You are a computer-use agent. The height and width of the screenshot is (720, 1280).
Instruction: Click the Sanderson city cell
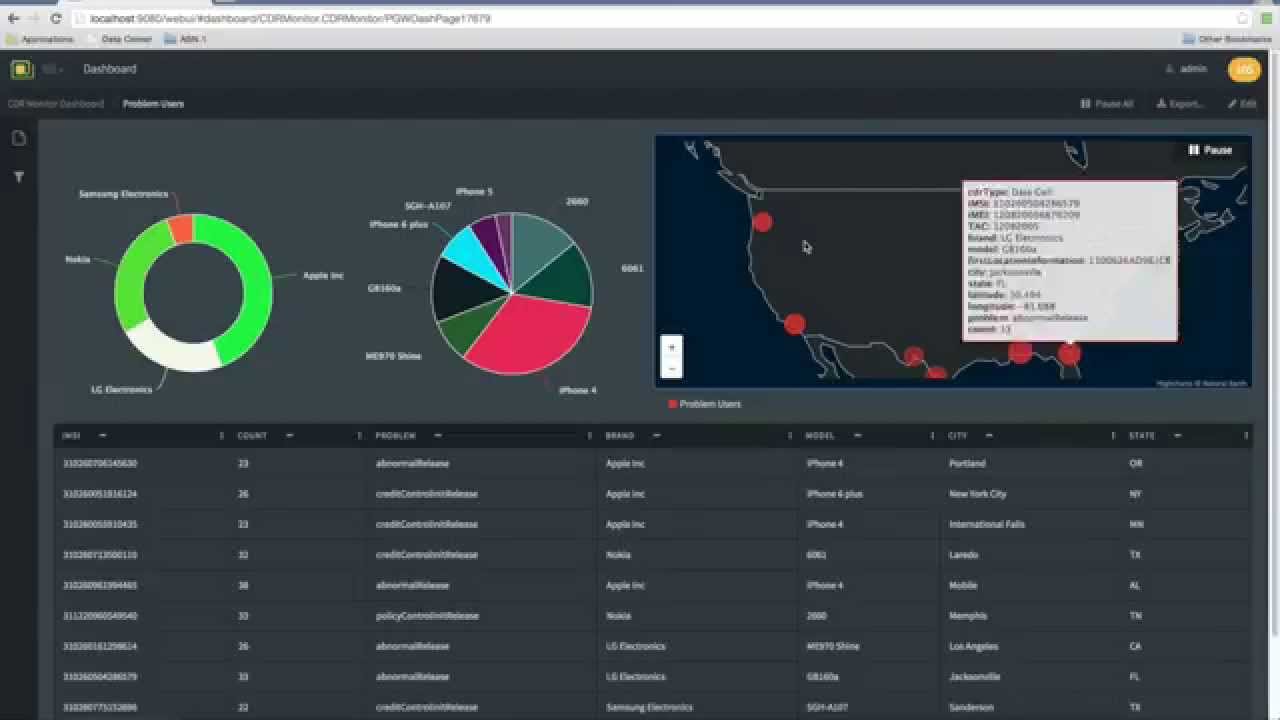coord(972,707)
